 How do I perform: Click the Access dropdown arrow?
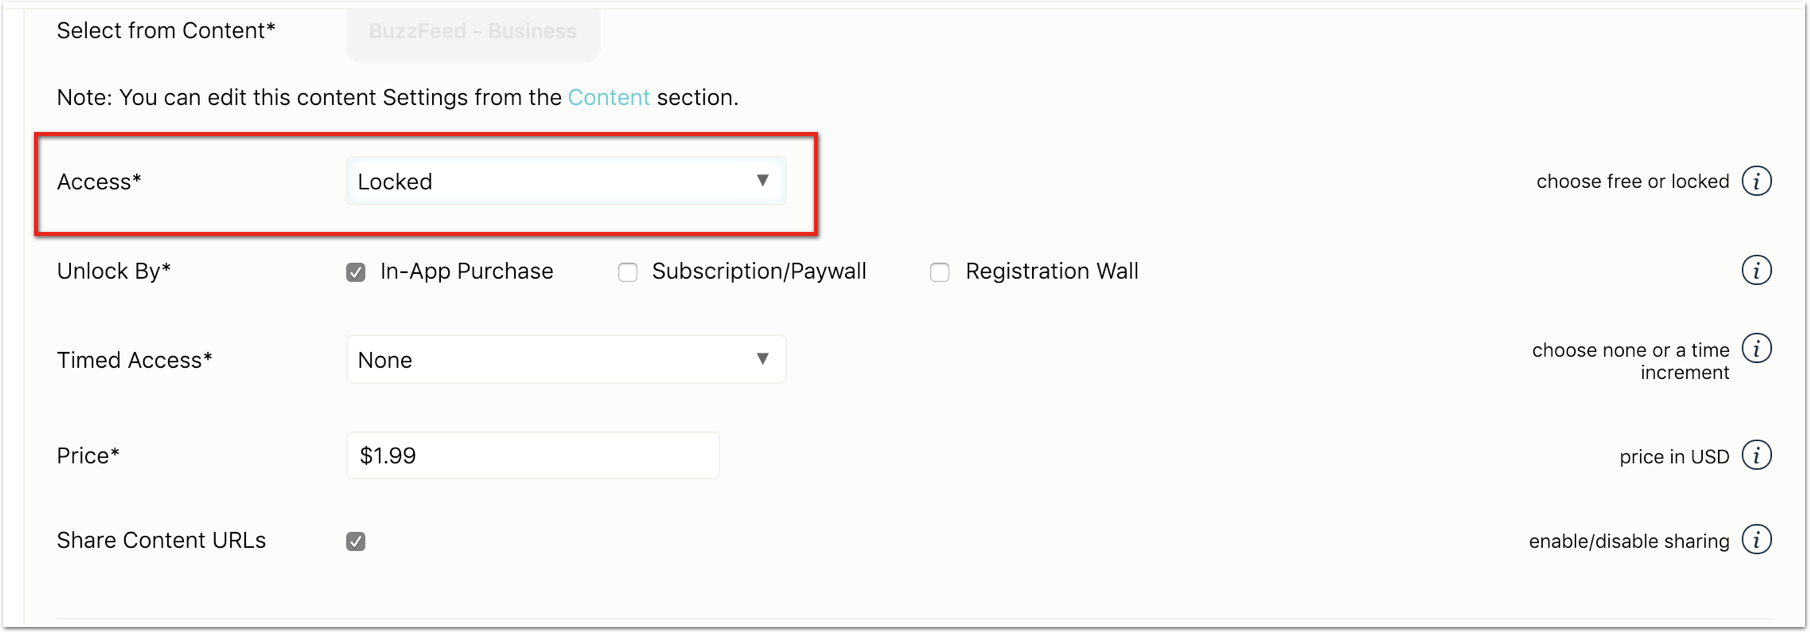[762, 181]
